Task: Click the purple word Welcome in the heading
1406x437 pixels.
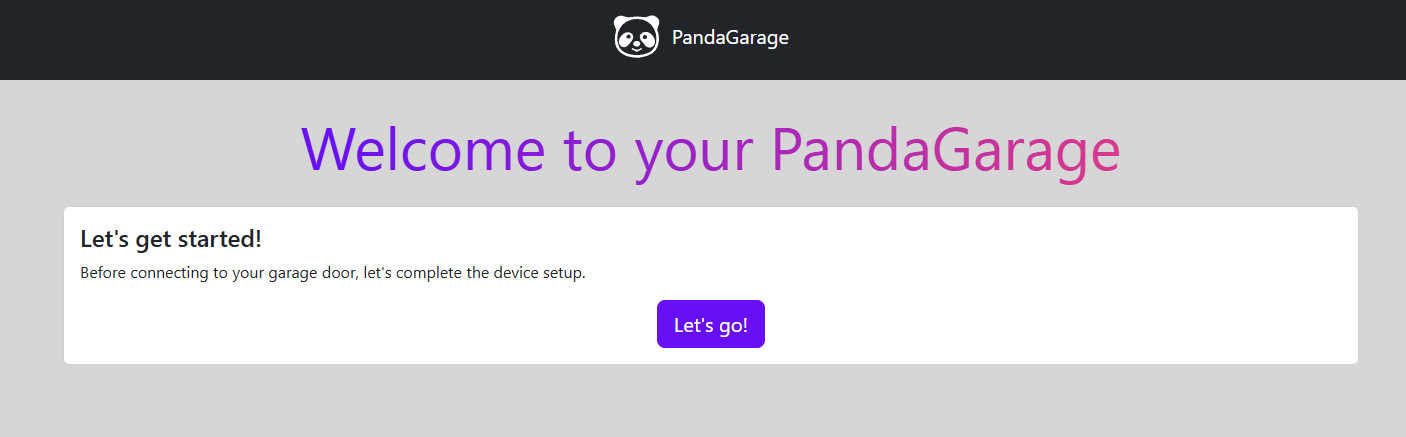Action: tap(423, 149)
